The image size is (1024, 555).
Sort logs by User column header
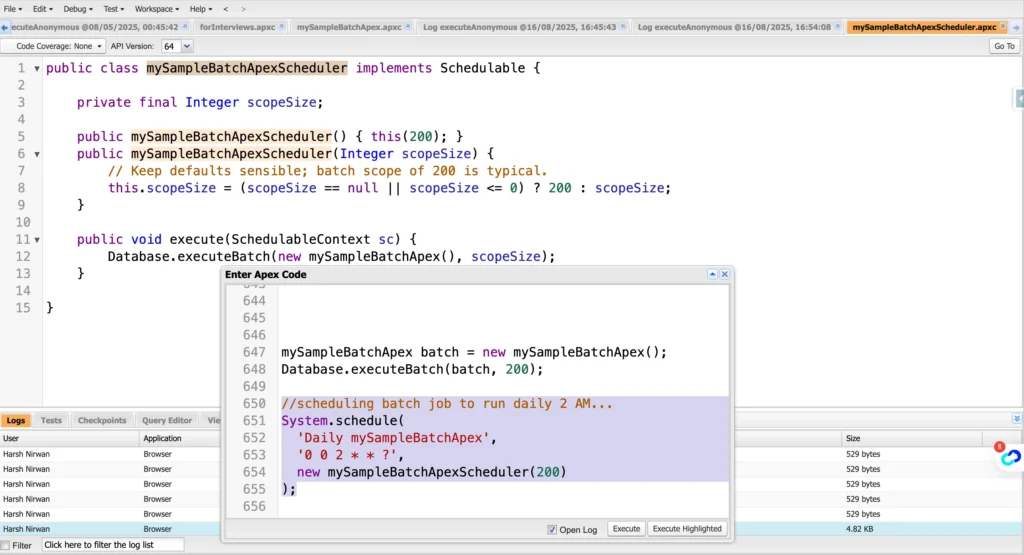click(x=70, y=439)
